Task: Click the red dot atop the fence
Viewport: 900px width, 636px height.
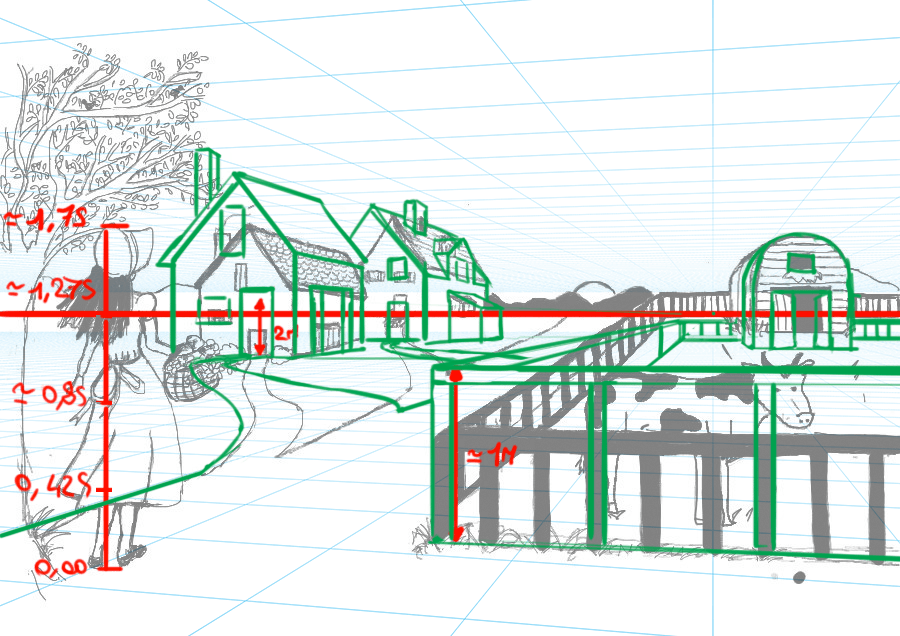Action: (455, 376)
